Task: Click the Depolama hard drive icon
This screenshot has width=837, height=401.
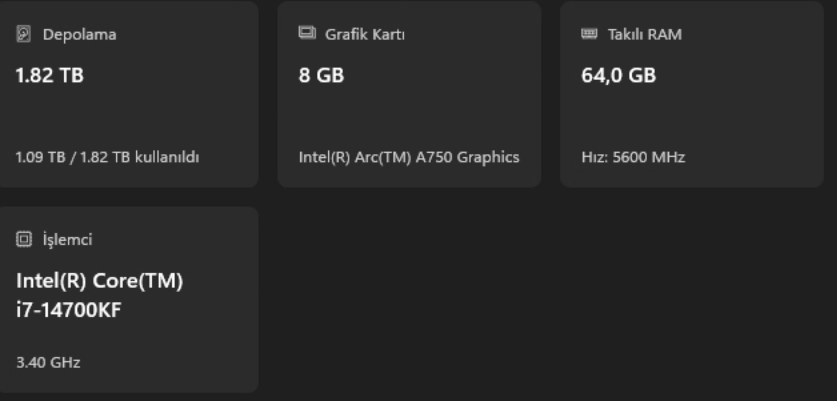Action: pos(23,34)
